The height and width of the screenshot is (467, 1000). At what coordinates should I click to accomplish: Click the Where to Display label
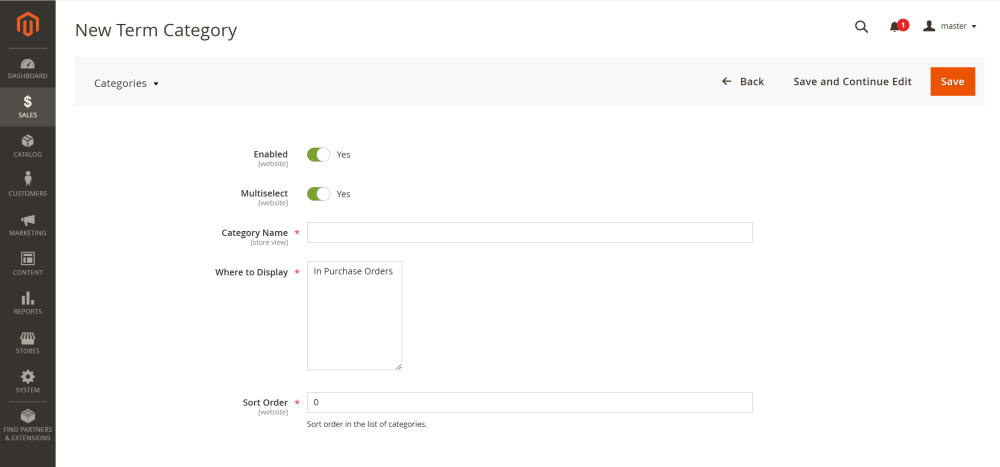click(x=251, y=272)
